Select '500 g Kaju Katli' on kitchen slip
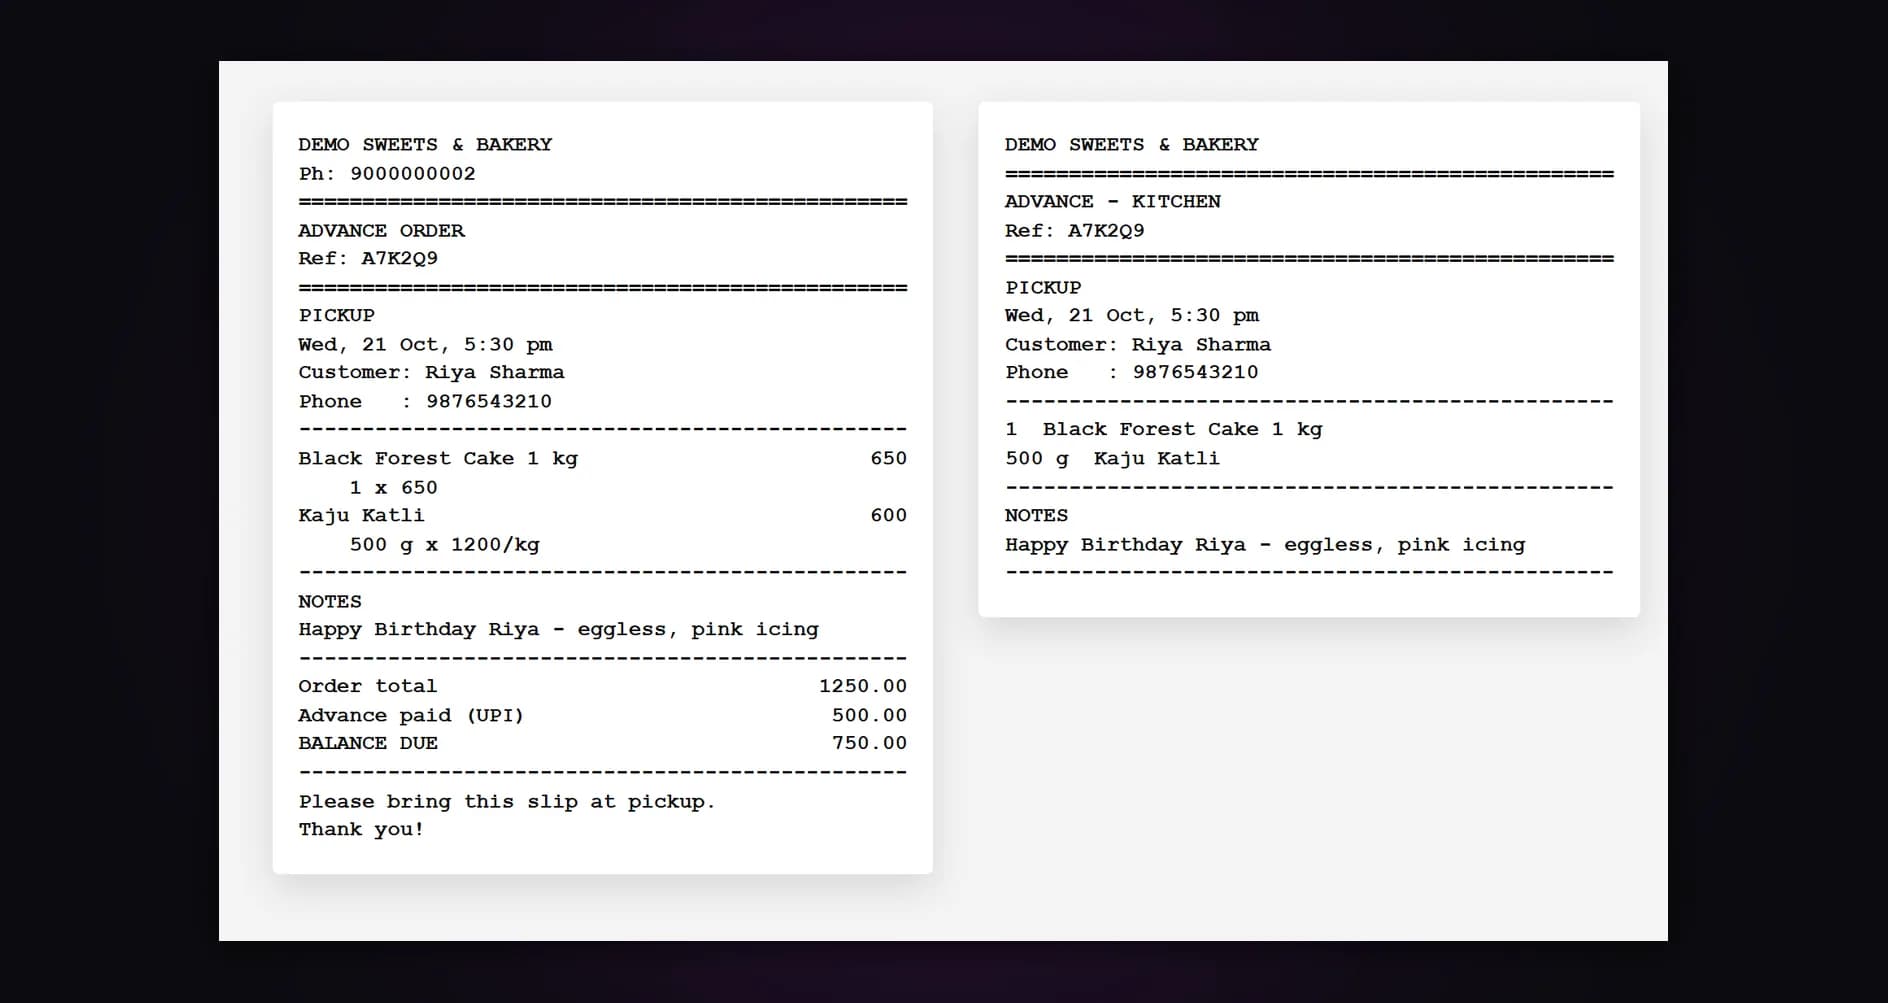The height and width of the screenshot is (1003, 1888). (x=1112, y=458)
